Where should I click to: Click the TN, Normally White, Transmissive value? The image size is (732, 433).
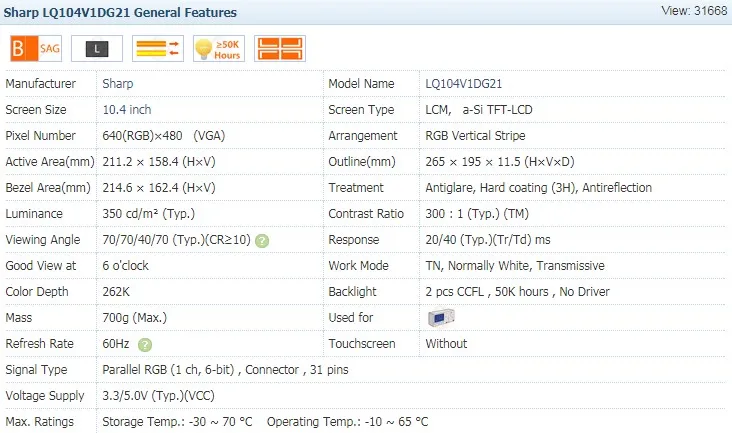(x=515, y=266)
